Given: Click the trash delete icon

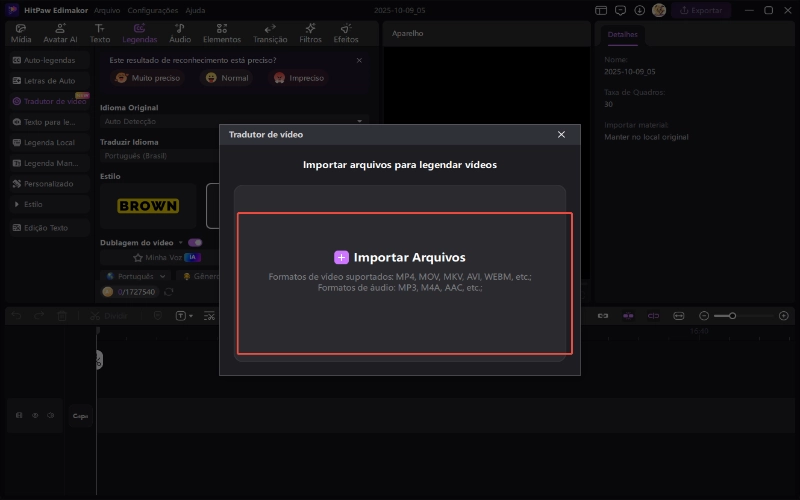Looking at the screenshot, I should [62, 316].
